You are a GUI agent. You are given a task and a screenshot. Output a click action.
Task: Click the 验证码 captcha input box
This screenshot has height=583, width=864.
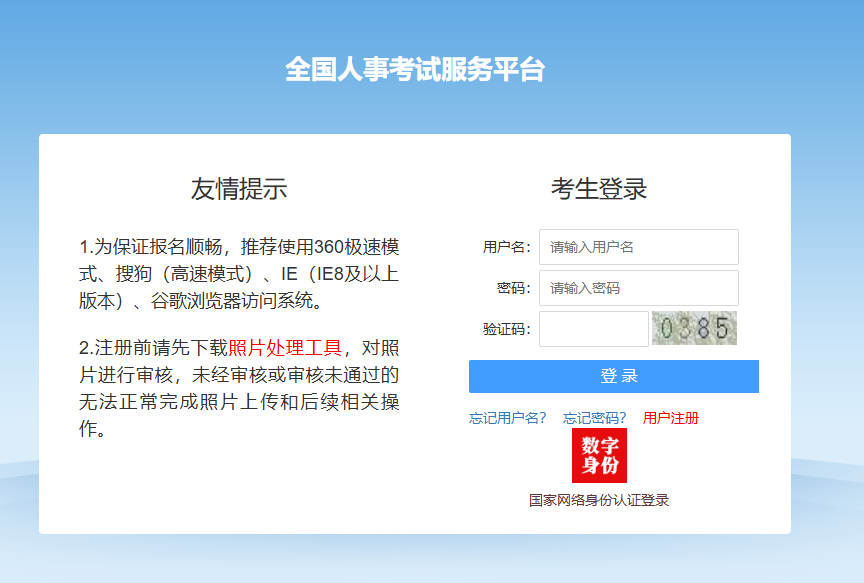click(593, 329)
